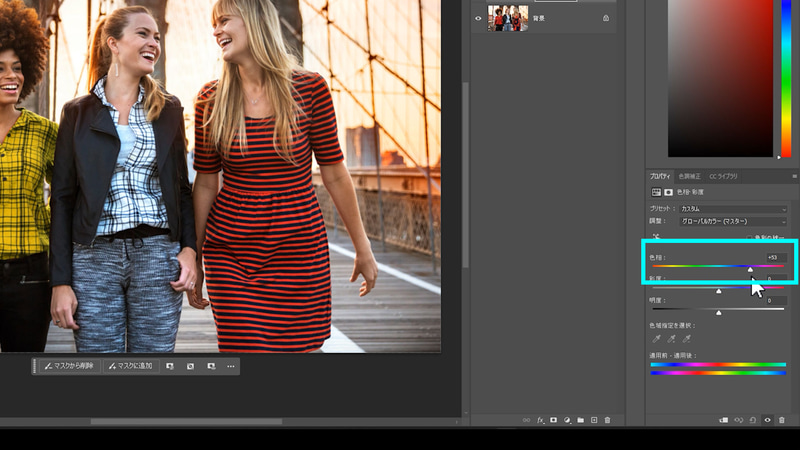
Task: Create new fill or adjustment layer
Action: coord(567,420)
